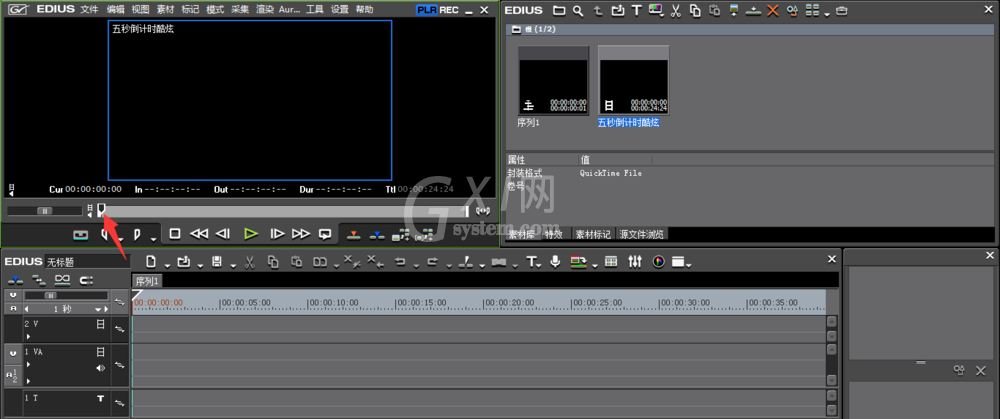Click the capture deck icon in player
The height and width of the screenshot is (419, 1000).
80,235
